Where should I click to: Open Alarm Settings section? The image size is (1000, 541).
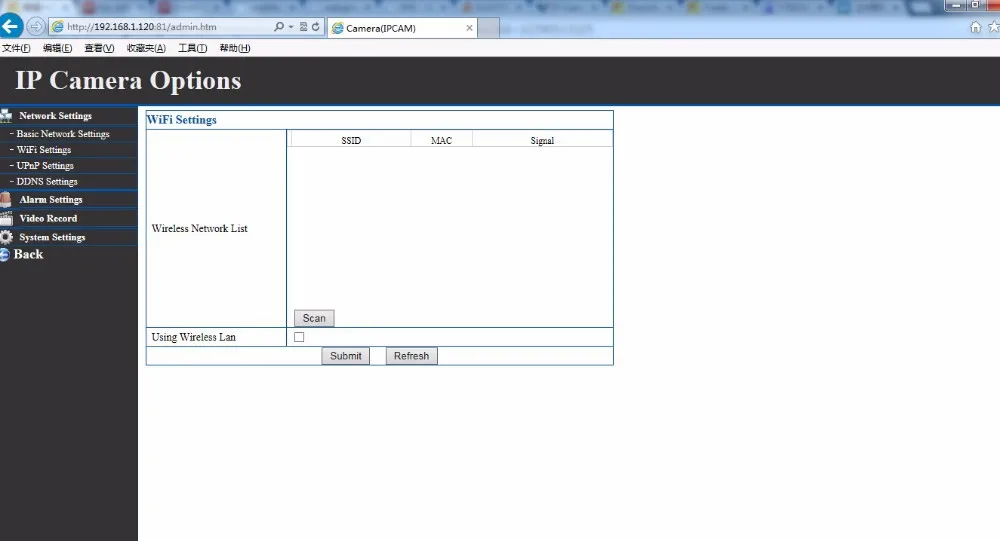[x=51, y=200]
